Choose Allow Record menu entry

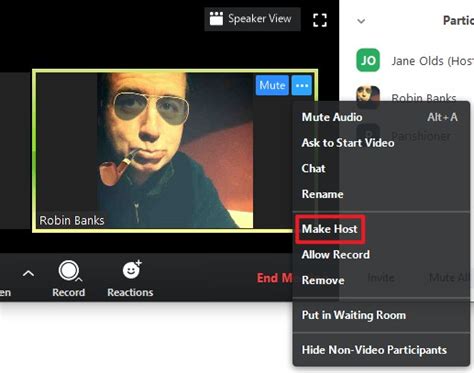(x=381, y=255)
